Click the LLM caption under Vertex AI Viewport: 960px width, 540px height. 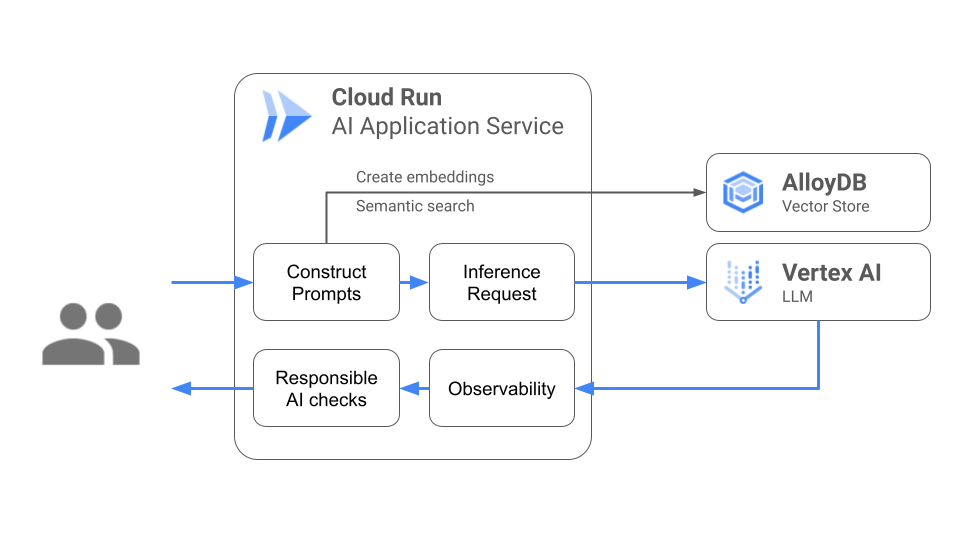pyautogui.click(x=796, y=296)
